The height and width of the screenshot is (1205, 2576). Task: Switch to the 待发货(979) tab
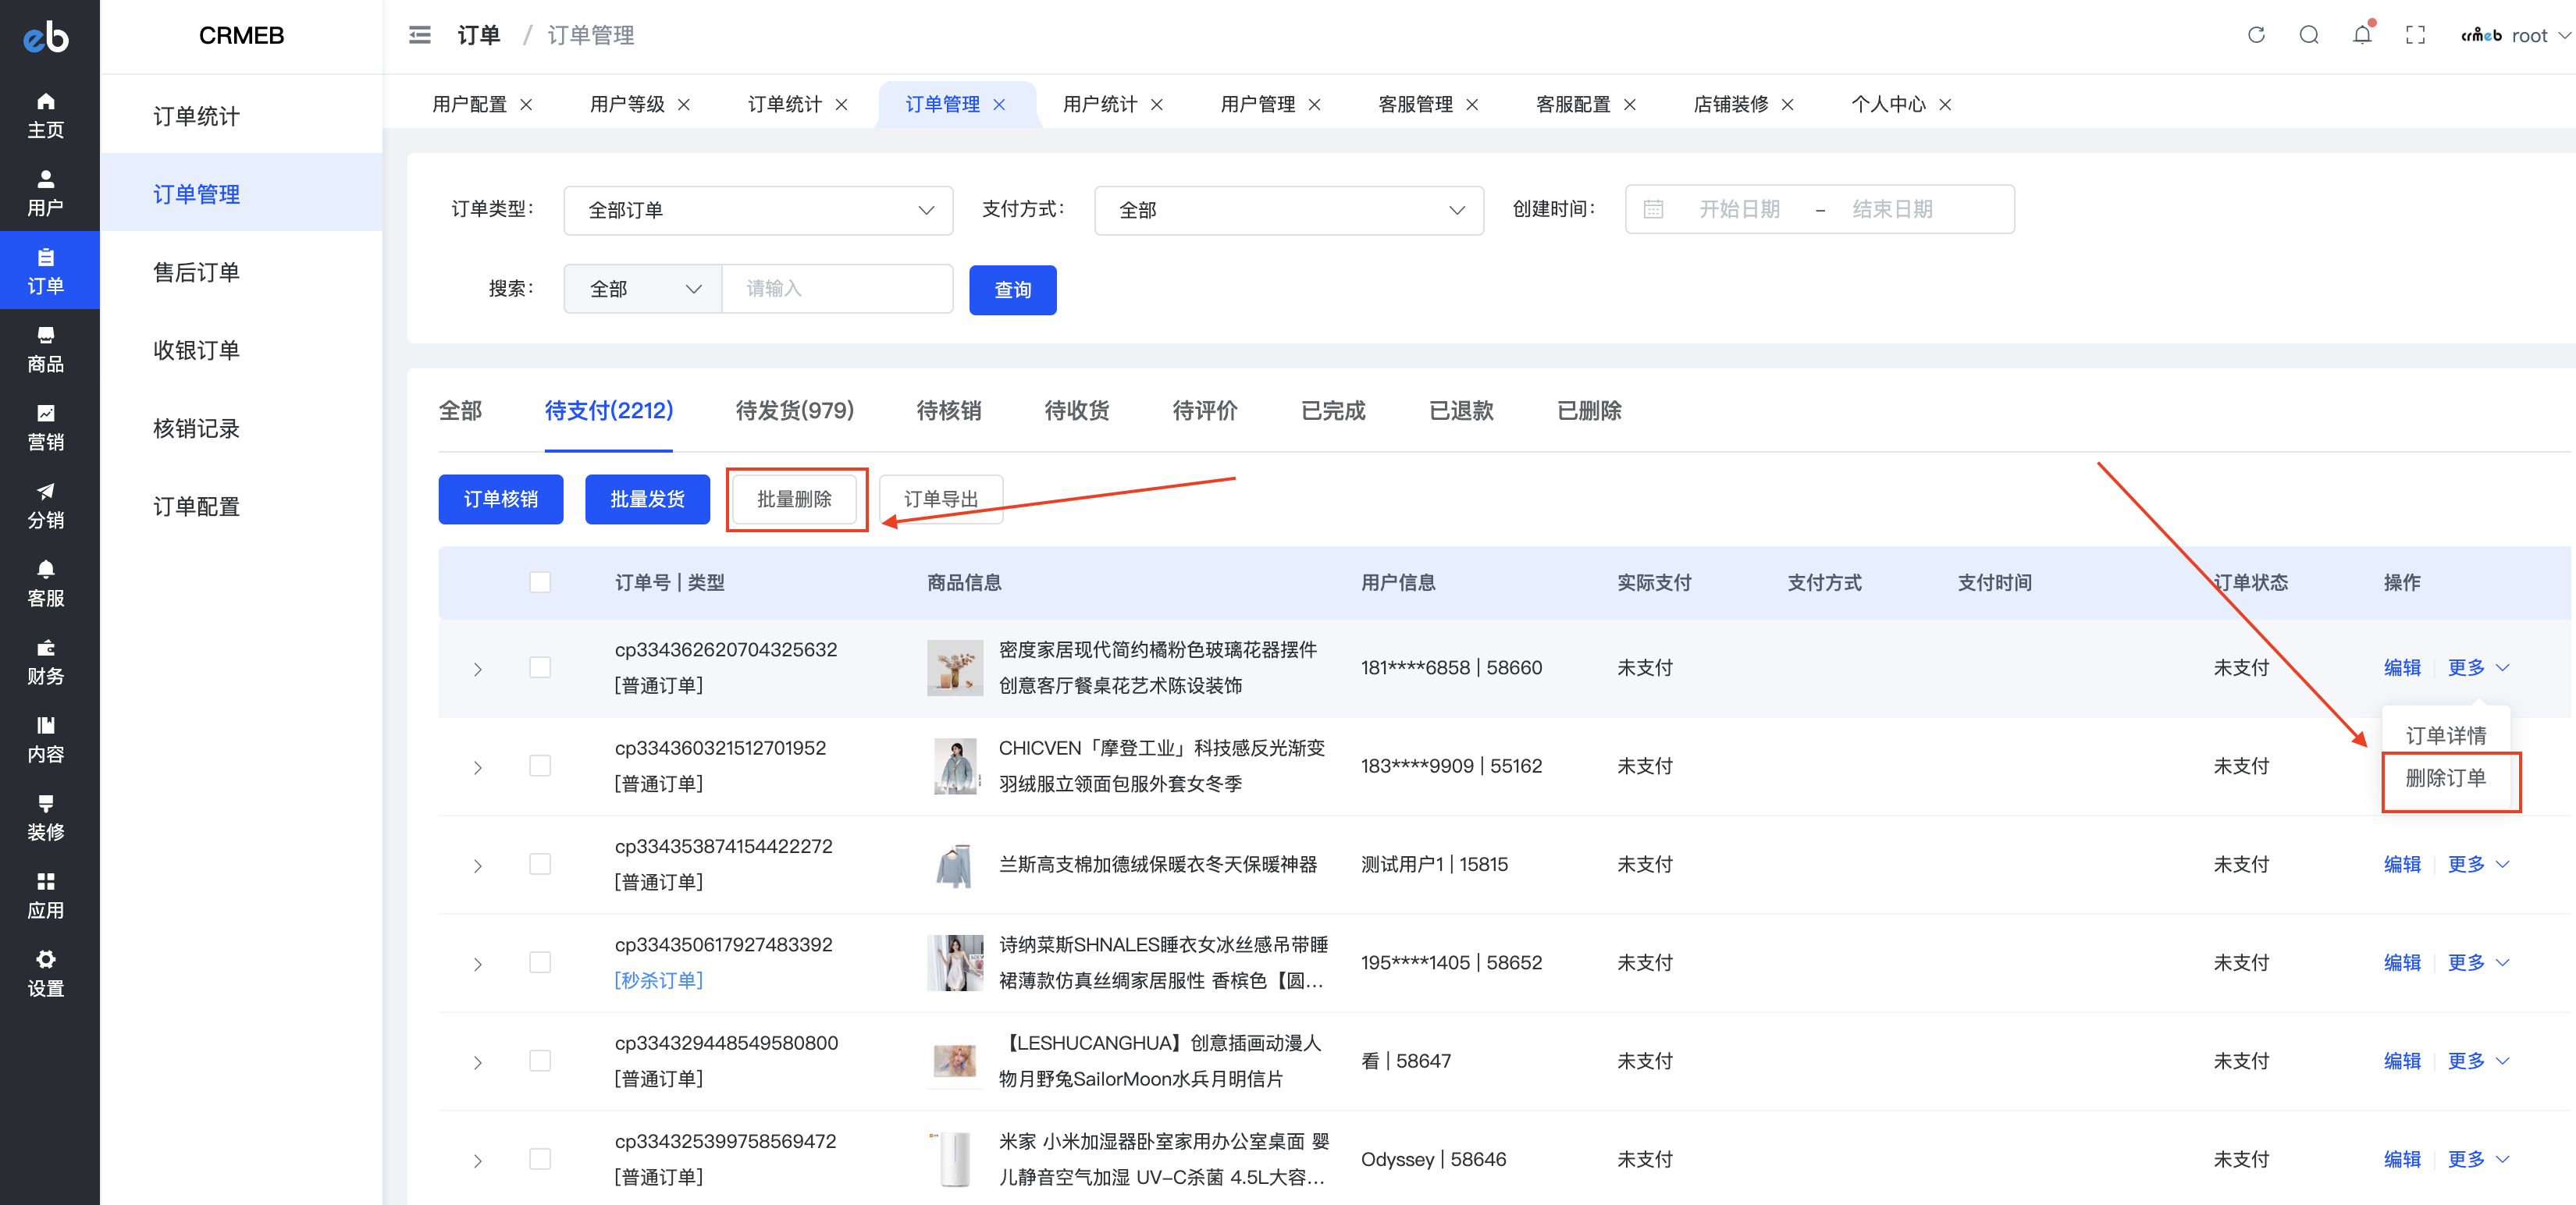click(793, 410)
